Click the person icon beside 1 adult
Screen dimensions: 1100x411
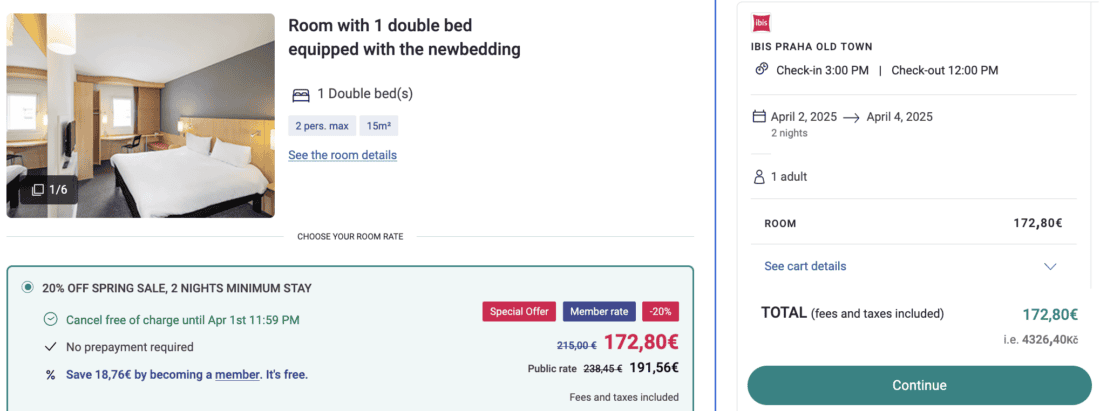click(x=759, y=177)
